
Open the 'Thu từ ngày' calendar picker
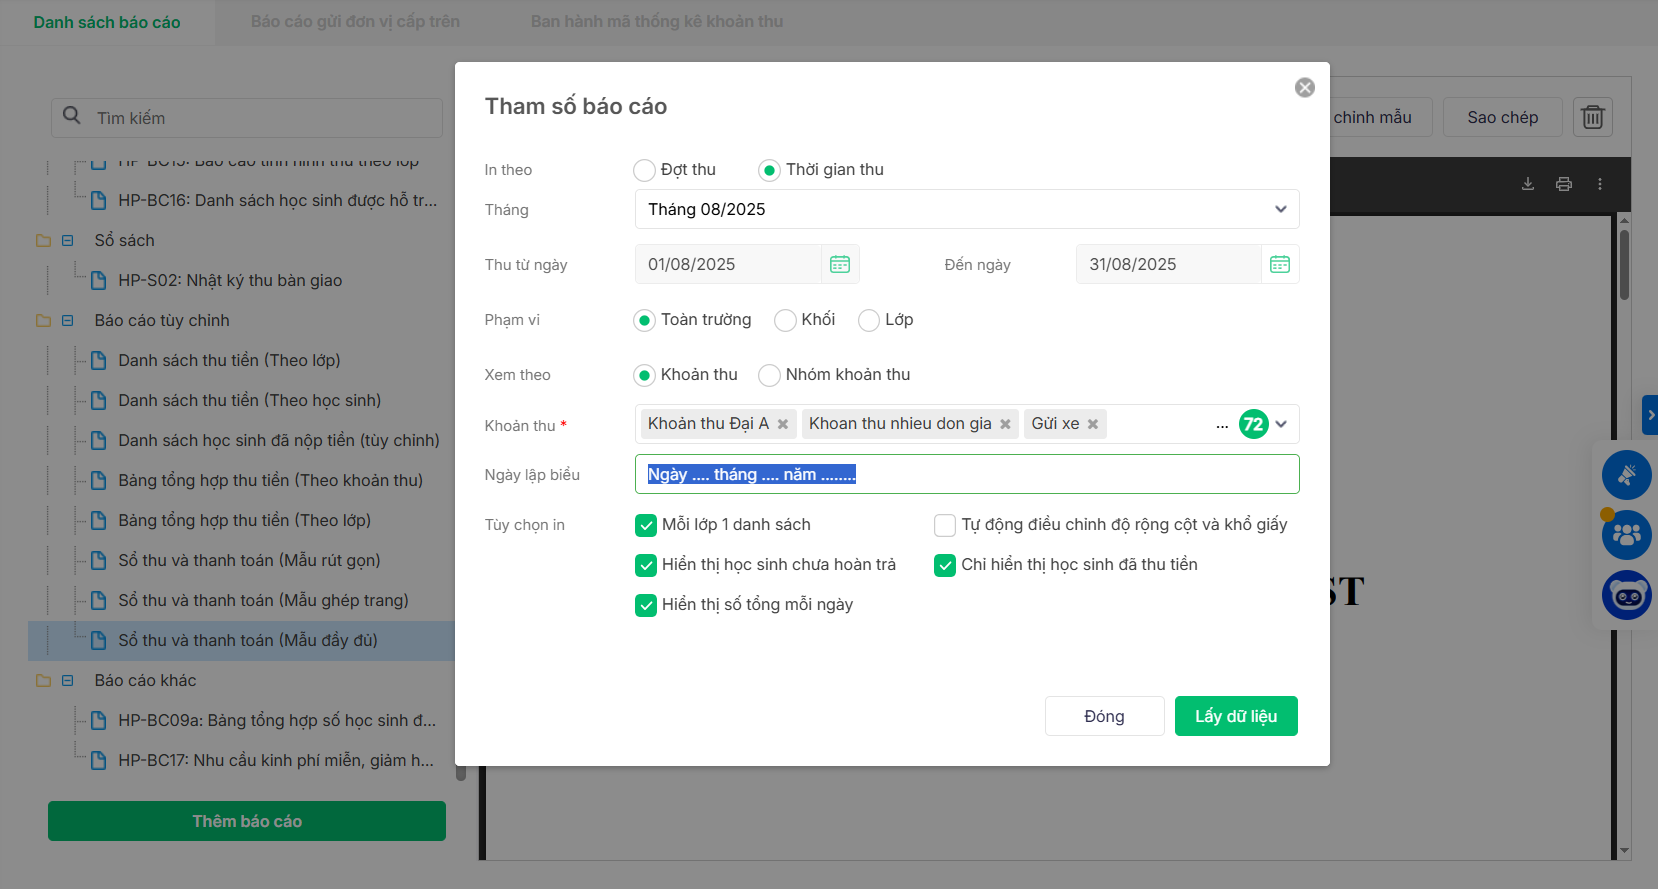(839, 264)
